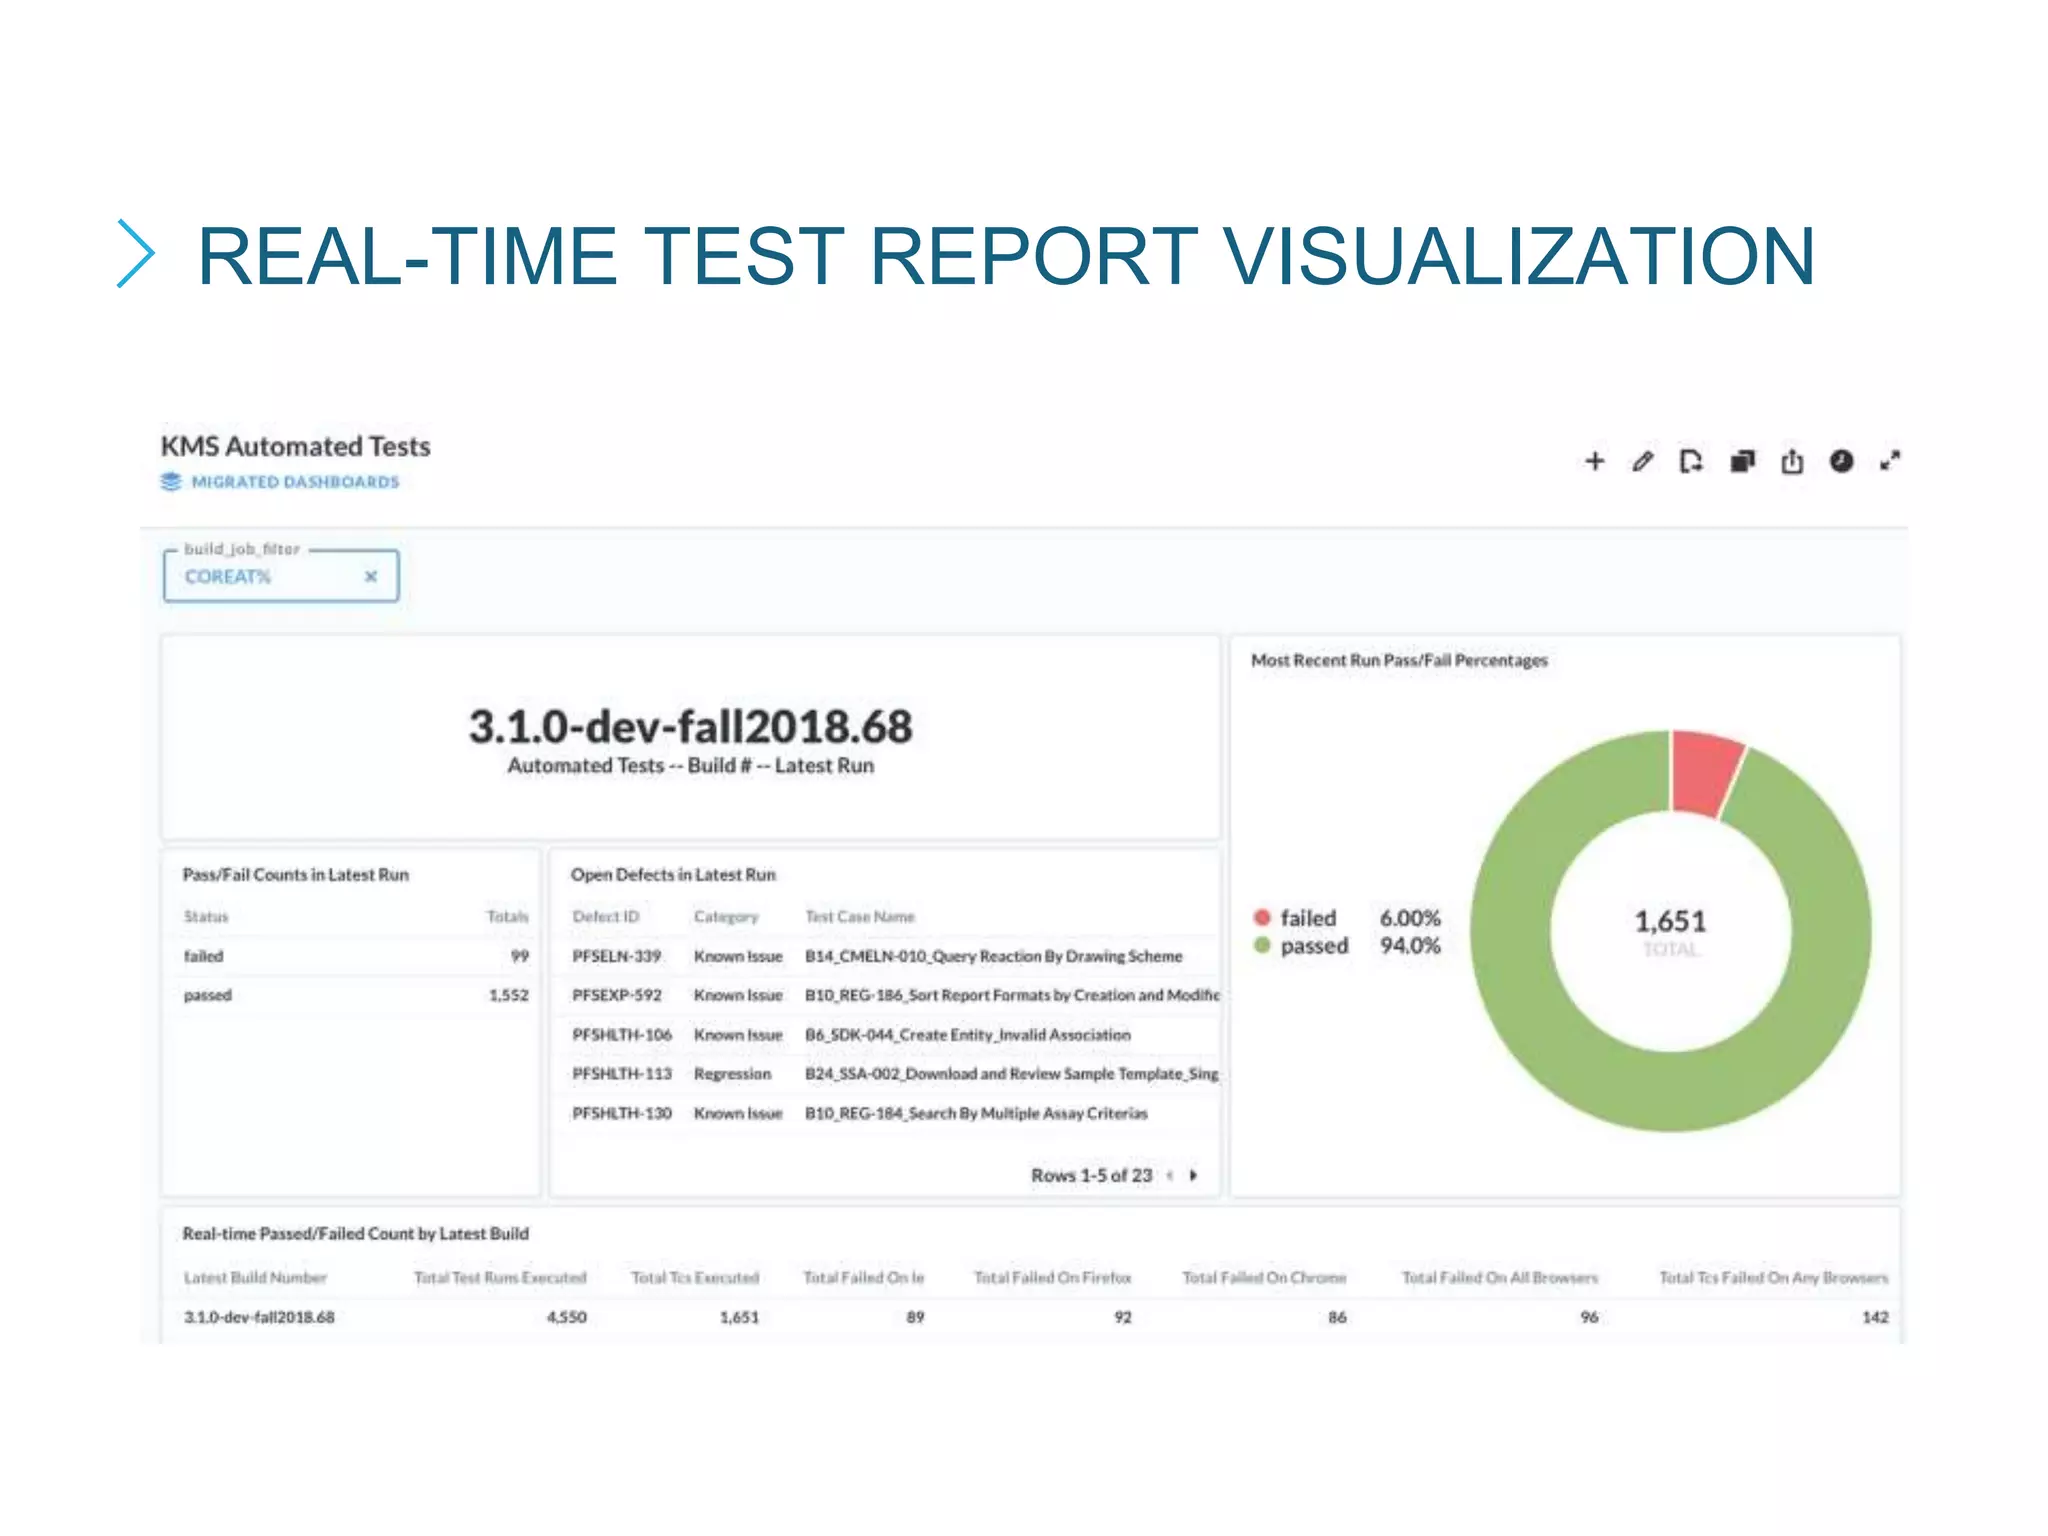The width and height of the screenshot is (2048, 1536).
Task: Sort by Total Tcs Failed On Any Browsers header
Action: tap(1774, 1278)
